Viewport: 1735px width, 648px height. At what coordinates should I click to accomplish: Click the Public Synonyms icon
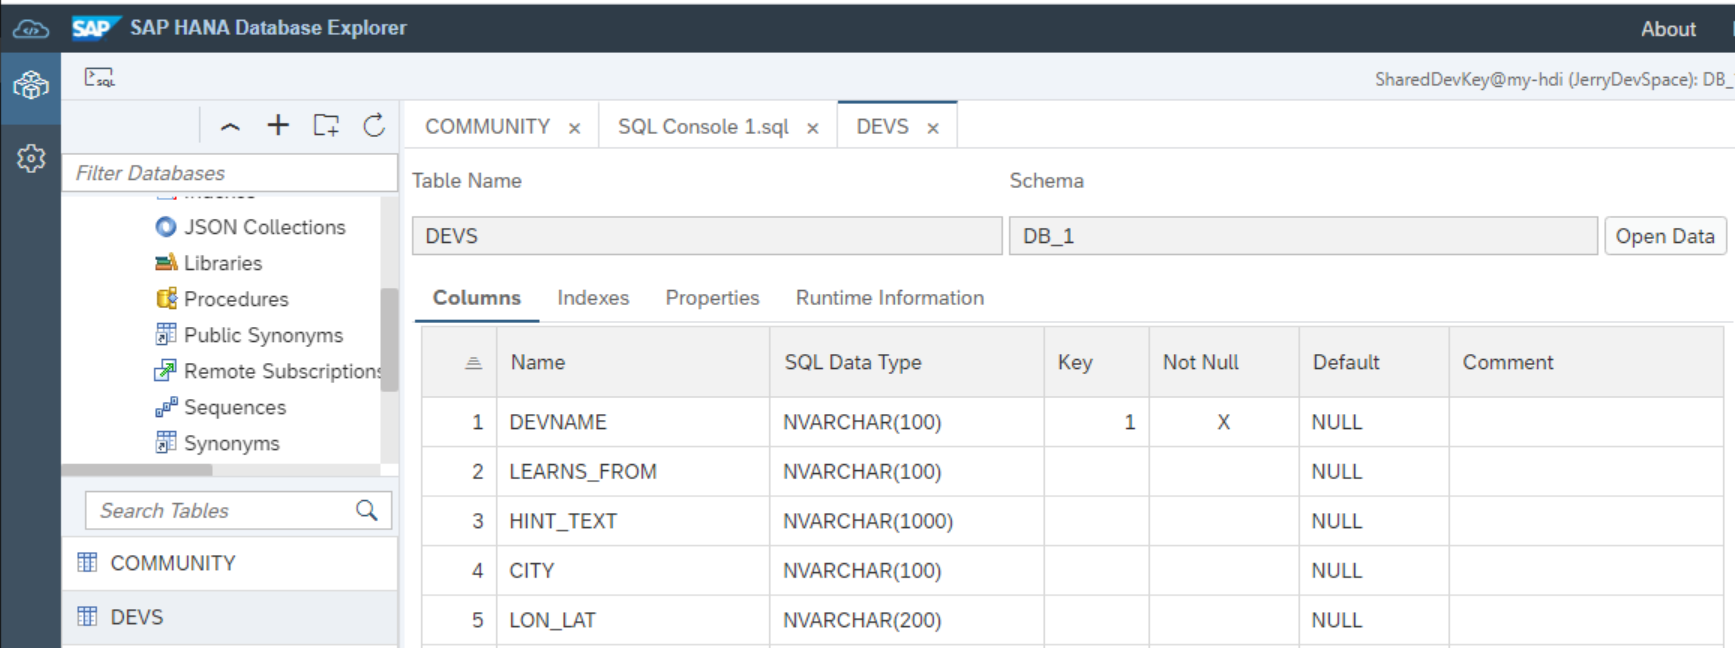(x=166, y=335)
